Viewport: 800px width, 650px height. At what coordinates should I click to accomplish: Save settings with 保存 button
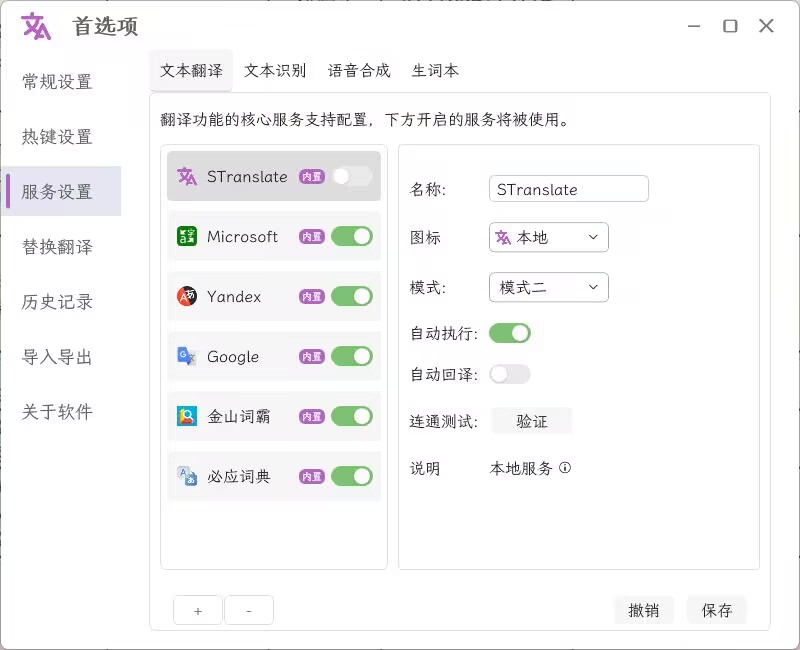(x=717, y=610)
